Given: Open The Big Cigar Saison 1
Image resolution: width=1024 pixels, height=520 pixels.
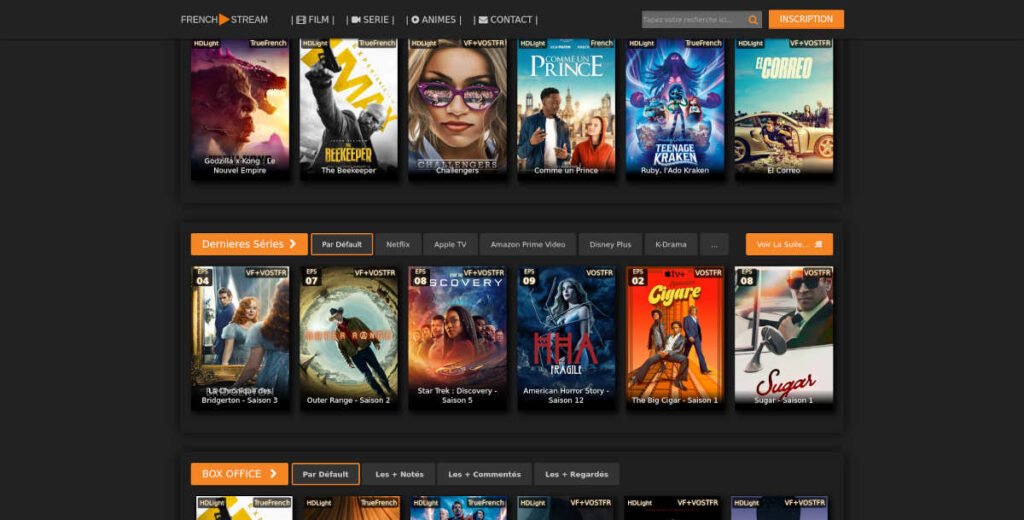Looking at the screenshot, I should point(675,338).
